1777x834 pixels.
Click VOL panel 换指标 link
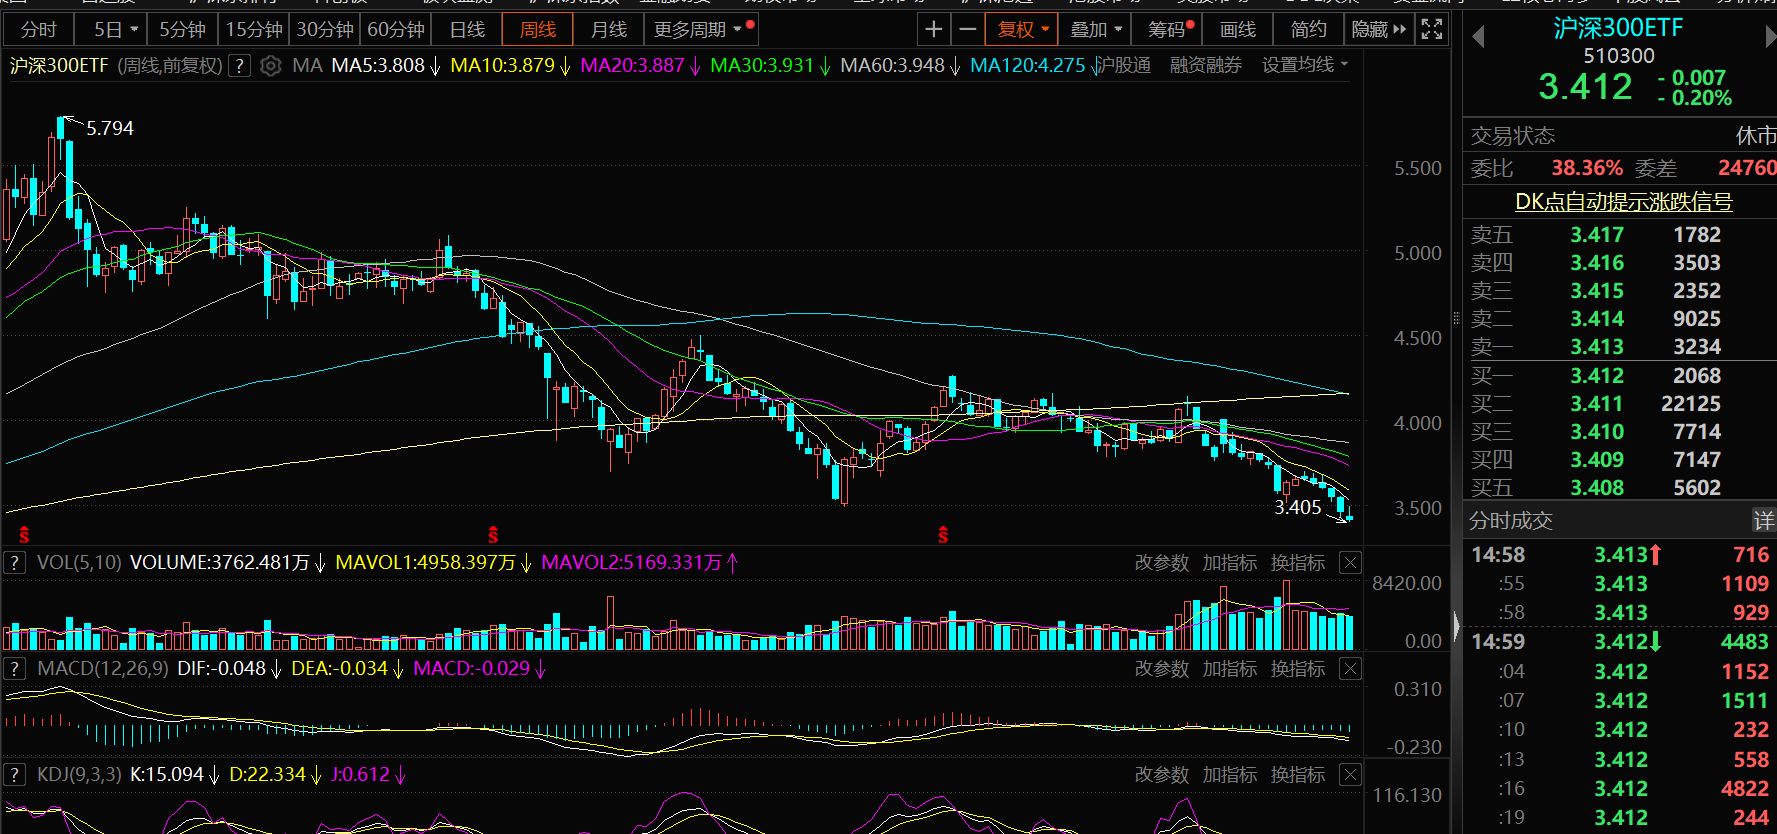1298,563
